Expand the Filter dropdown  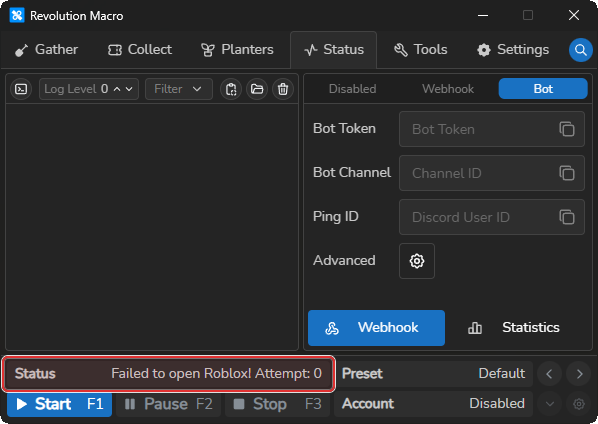(x=179, y=89)
